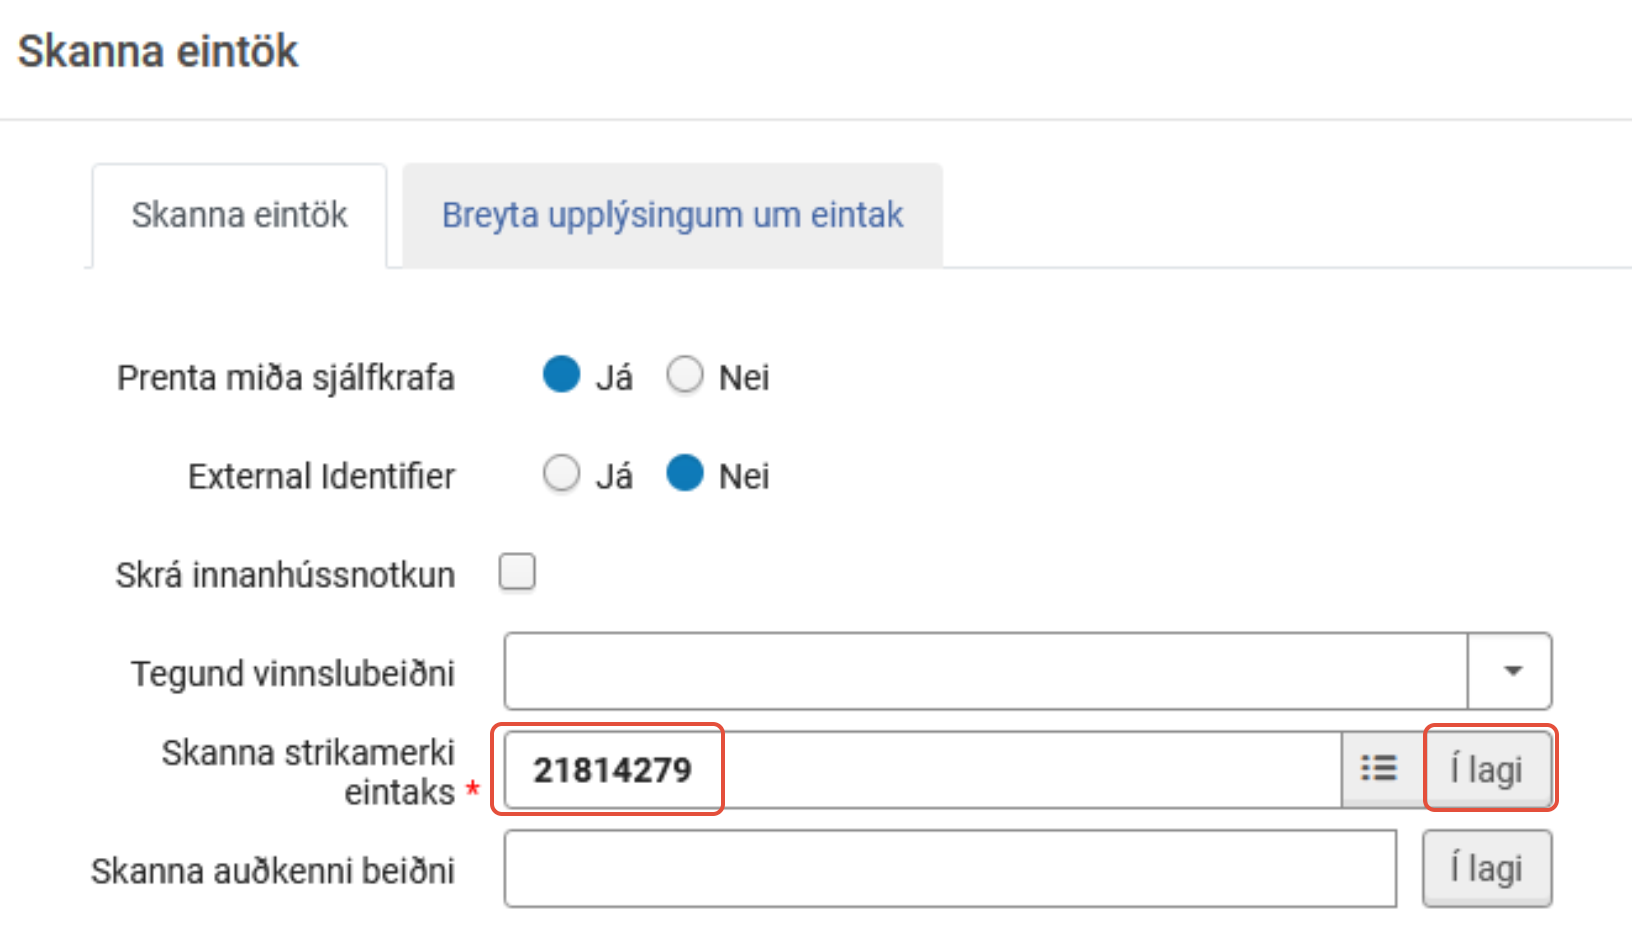
Task: Choose Nei for External Identifier
Action: tap(685, 474)
